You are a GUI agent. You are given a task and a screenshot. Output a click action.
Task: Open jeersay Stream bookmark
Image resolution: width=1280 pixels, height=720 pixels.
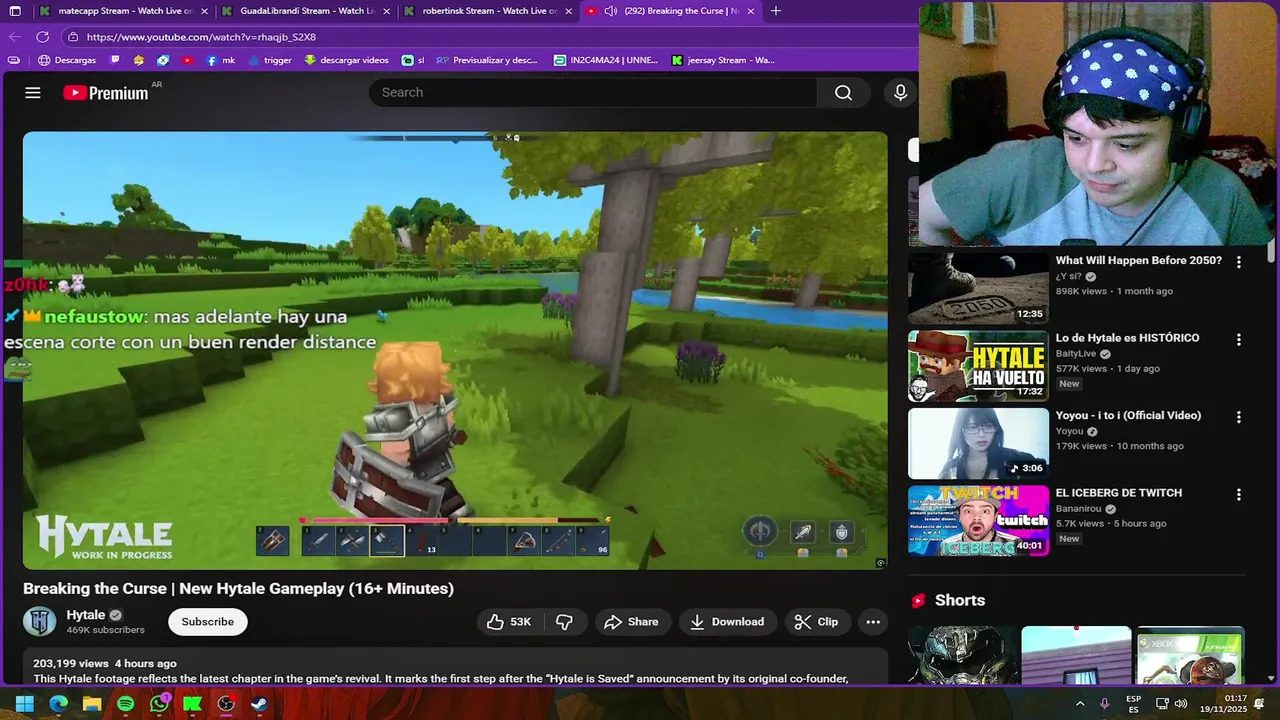coord(723,60)
